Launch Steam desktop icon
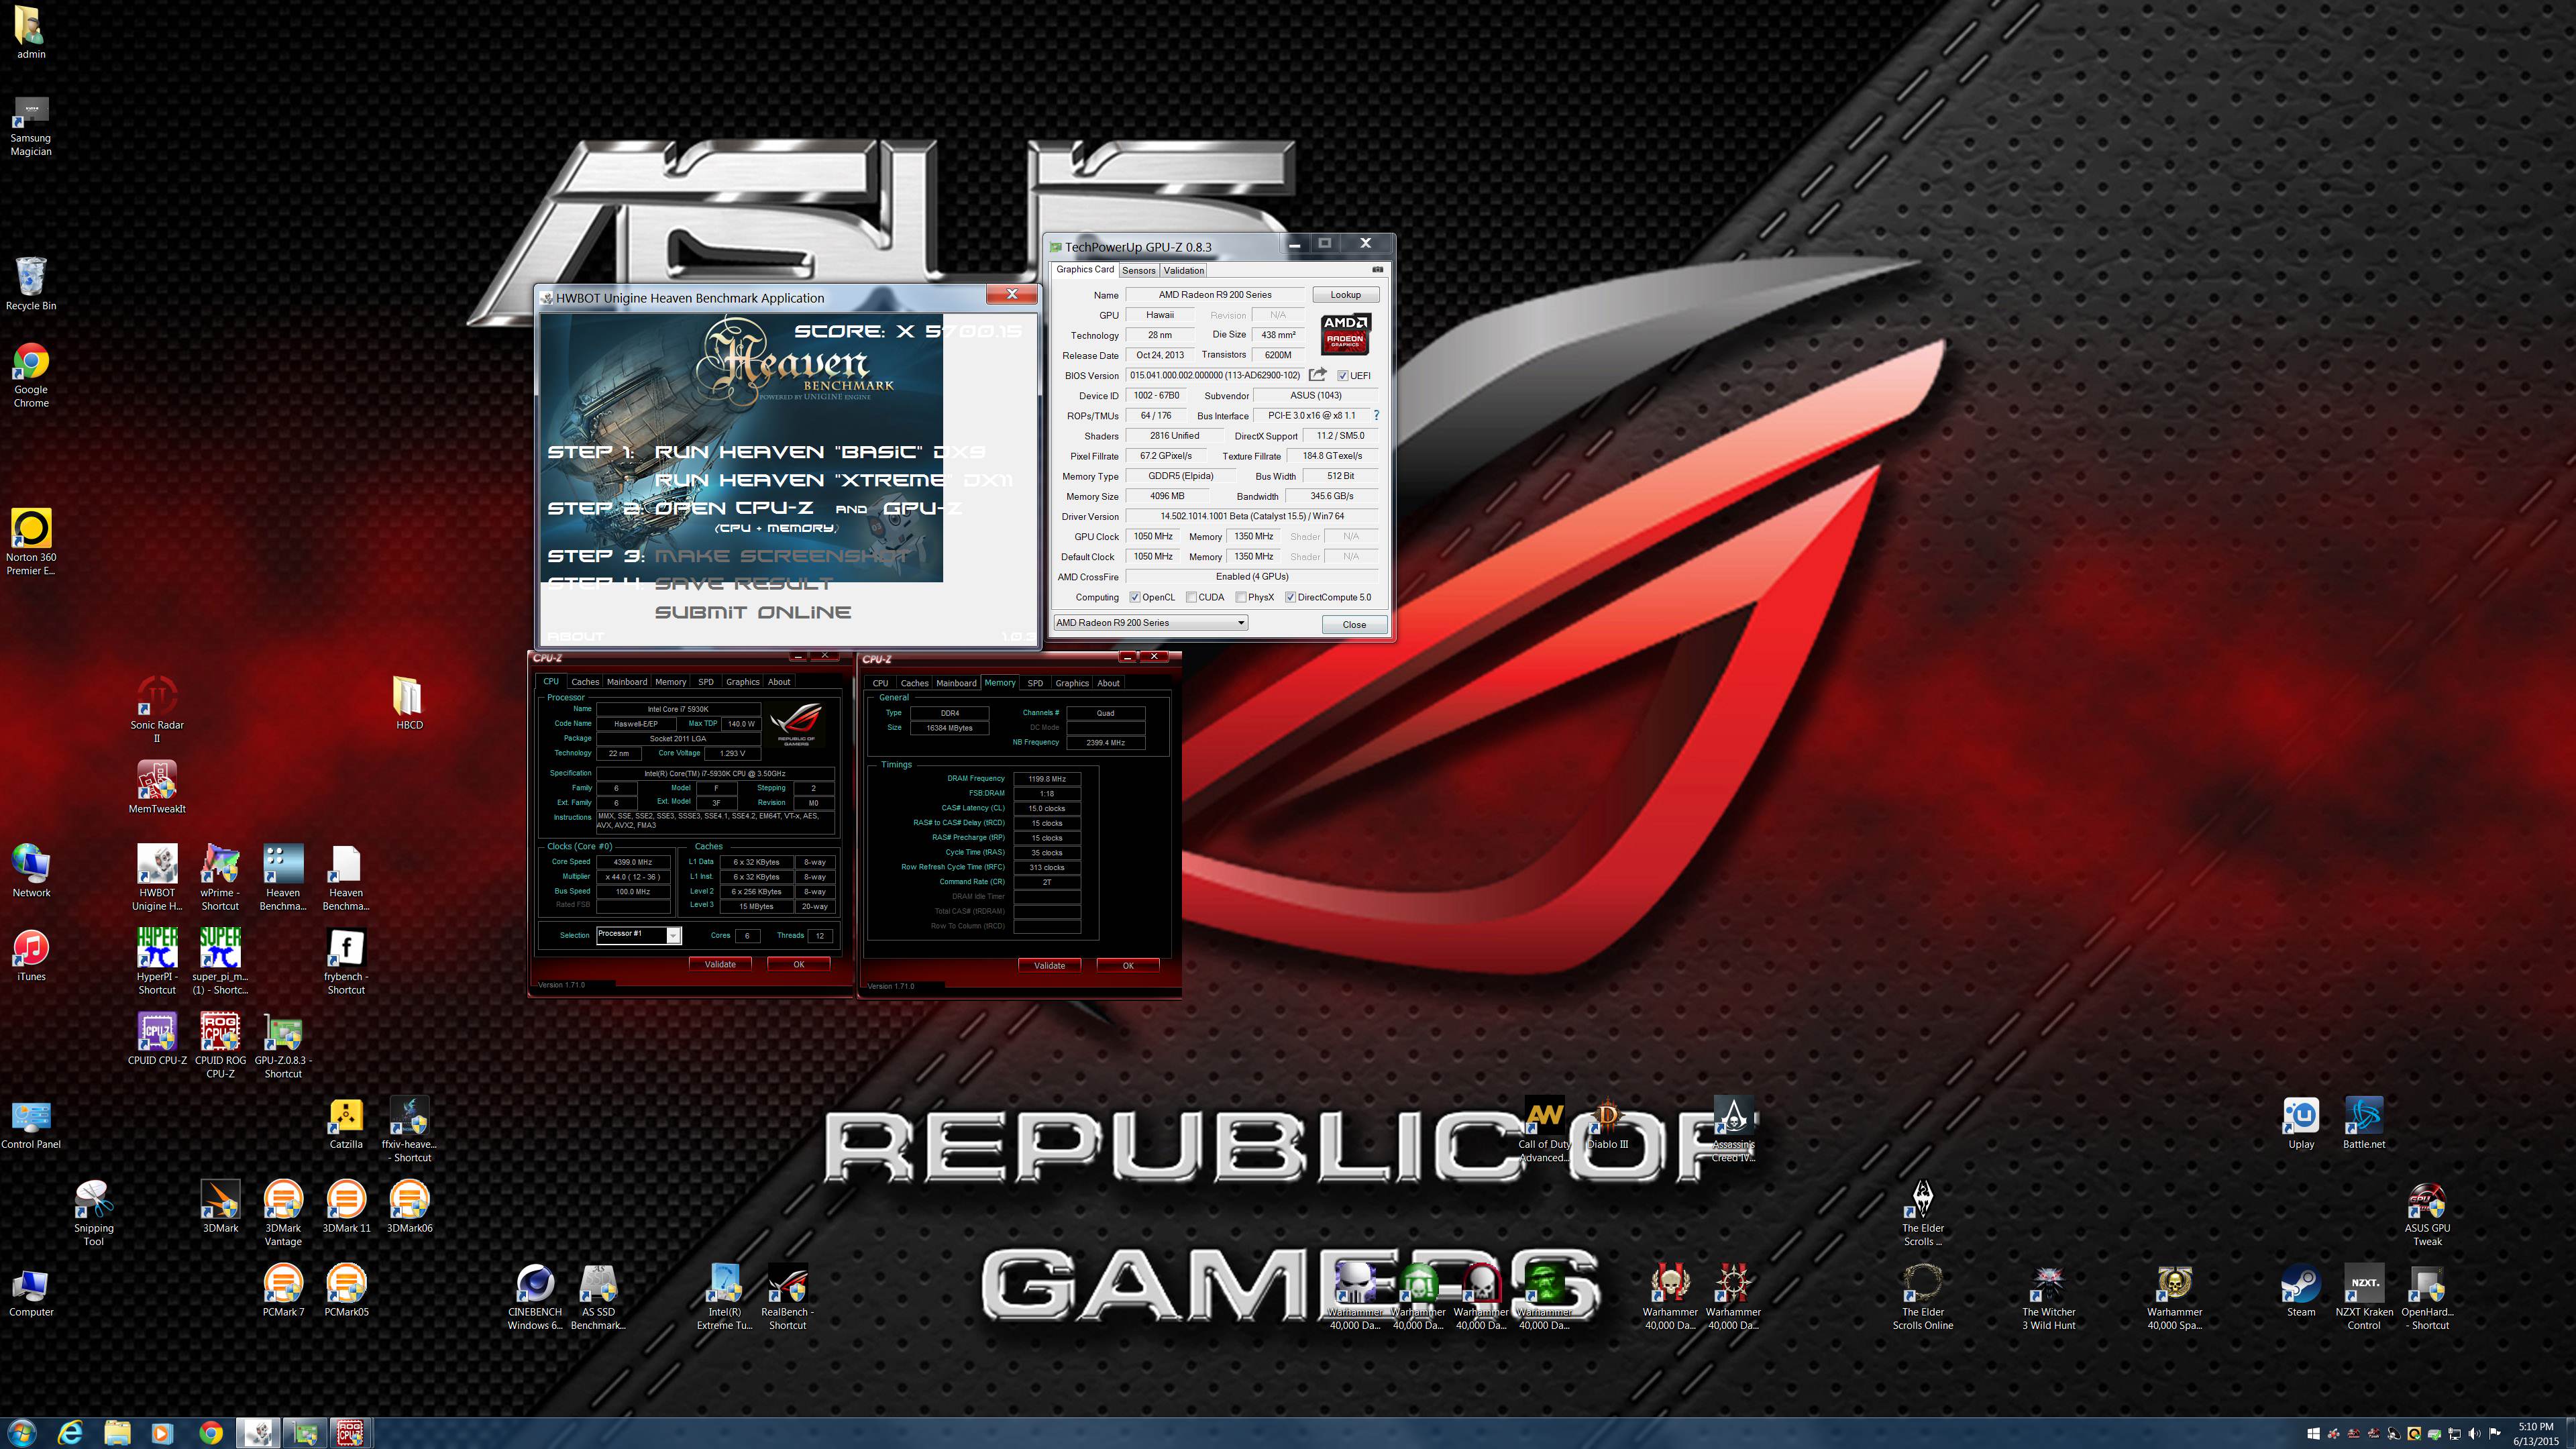 [2301, 1291]
